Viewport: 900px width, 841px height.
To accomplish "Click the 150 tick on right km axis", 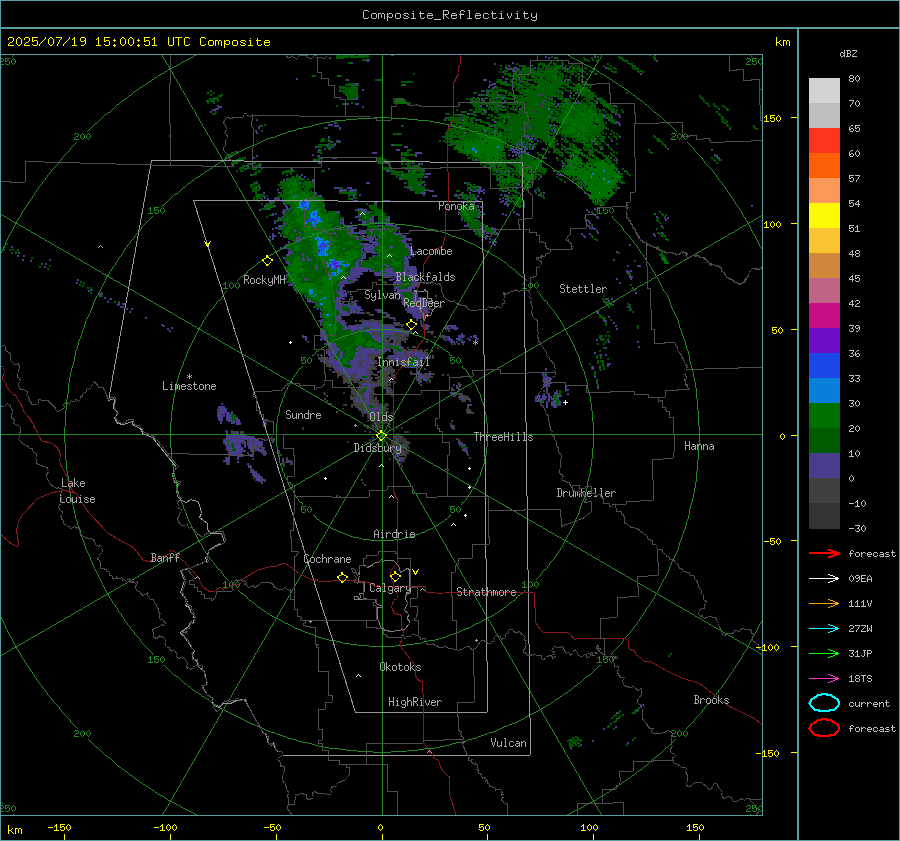I will [x=772, y=118].
